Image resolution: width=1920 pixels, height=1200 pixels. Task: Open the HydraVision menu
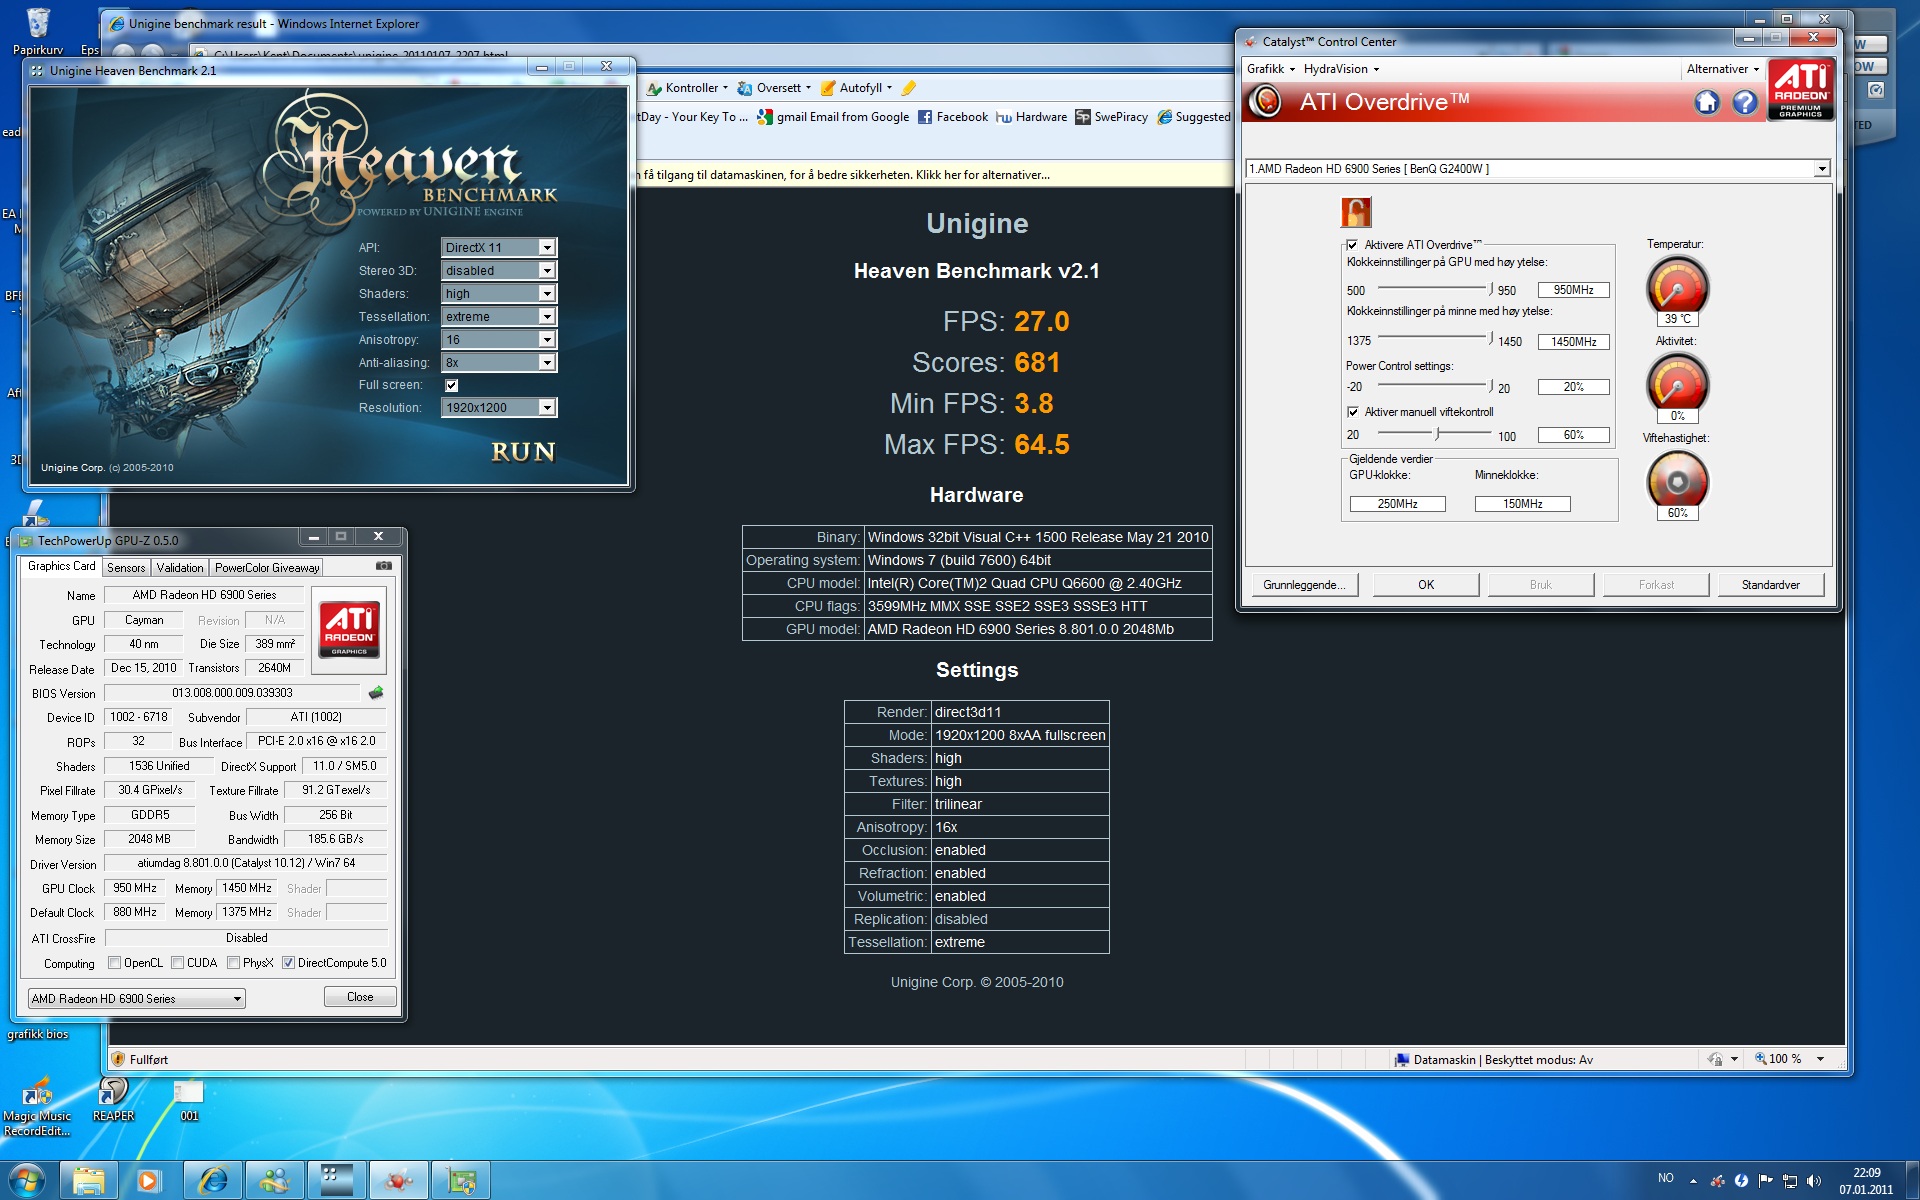point(1341,69)
